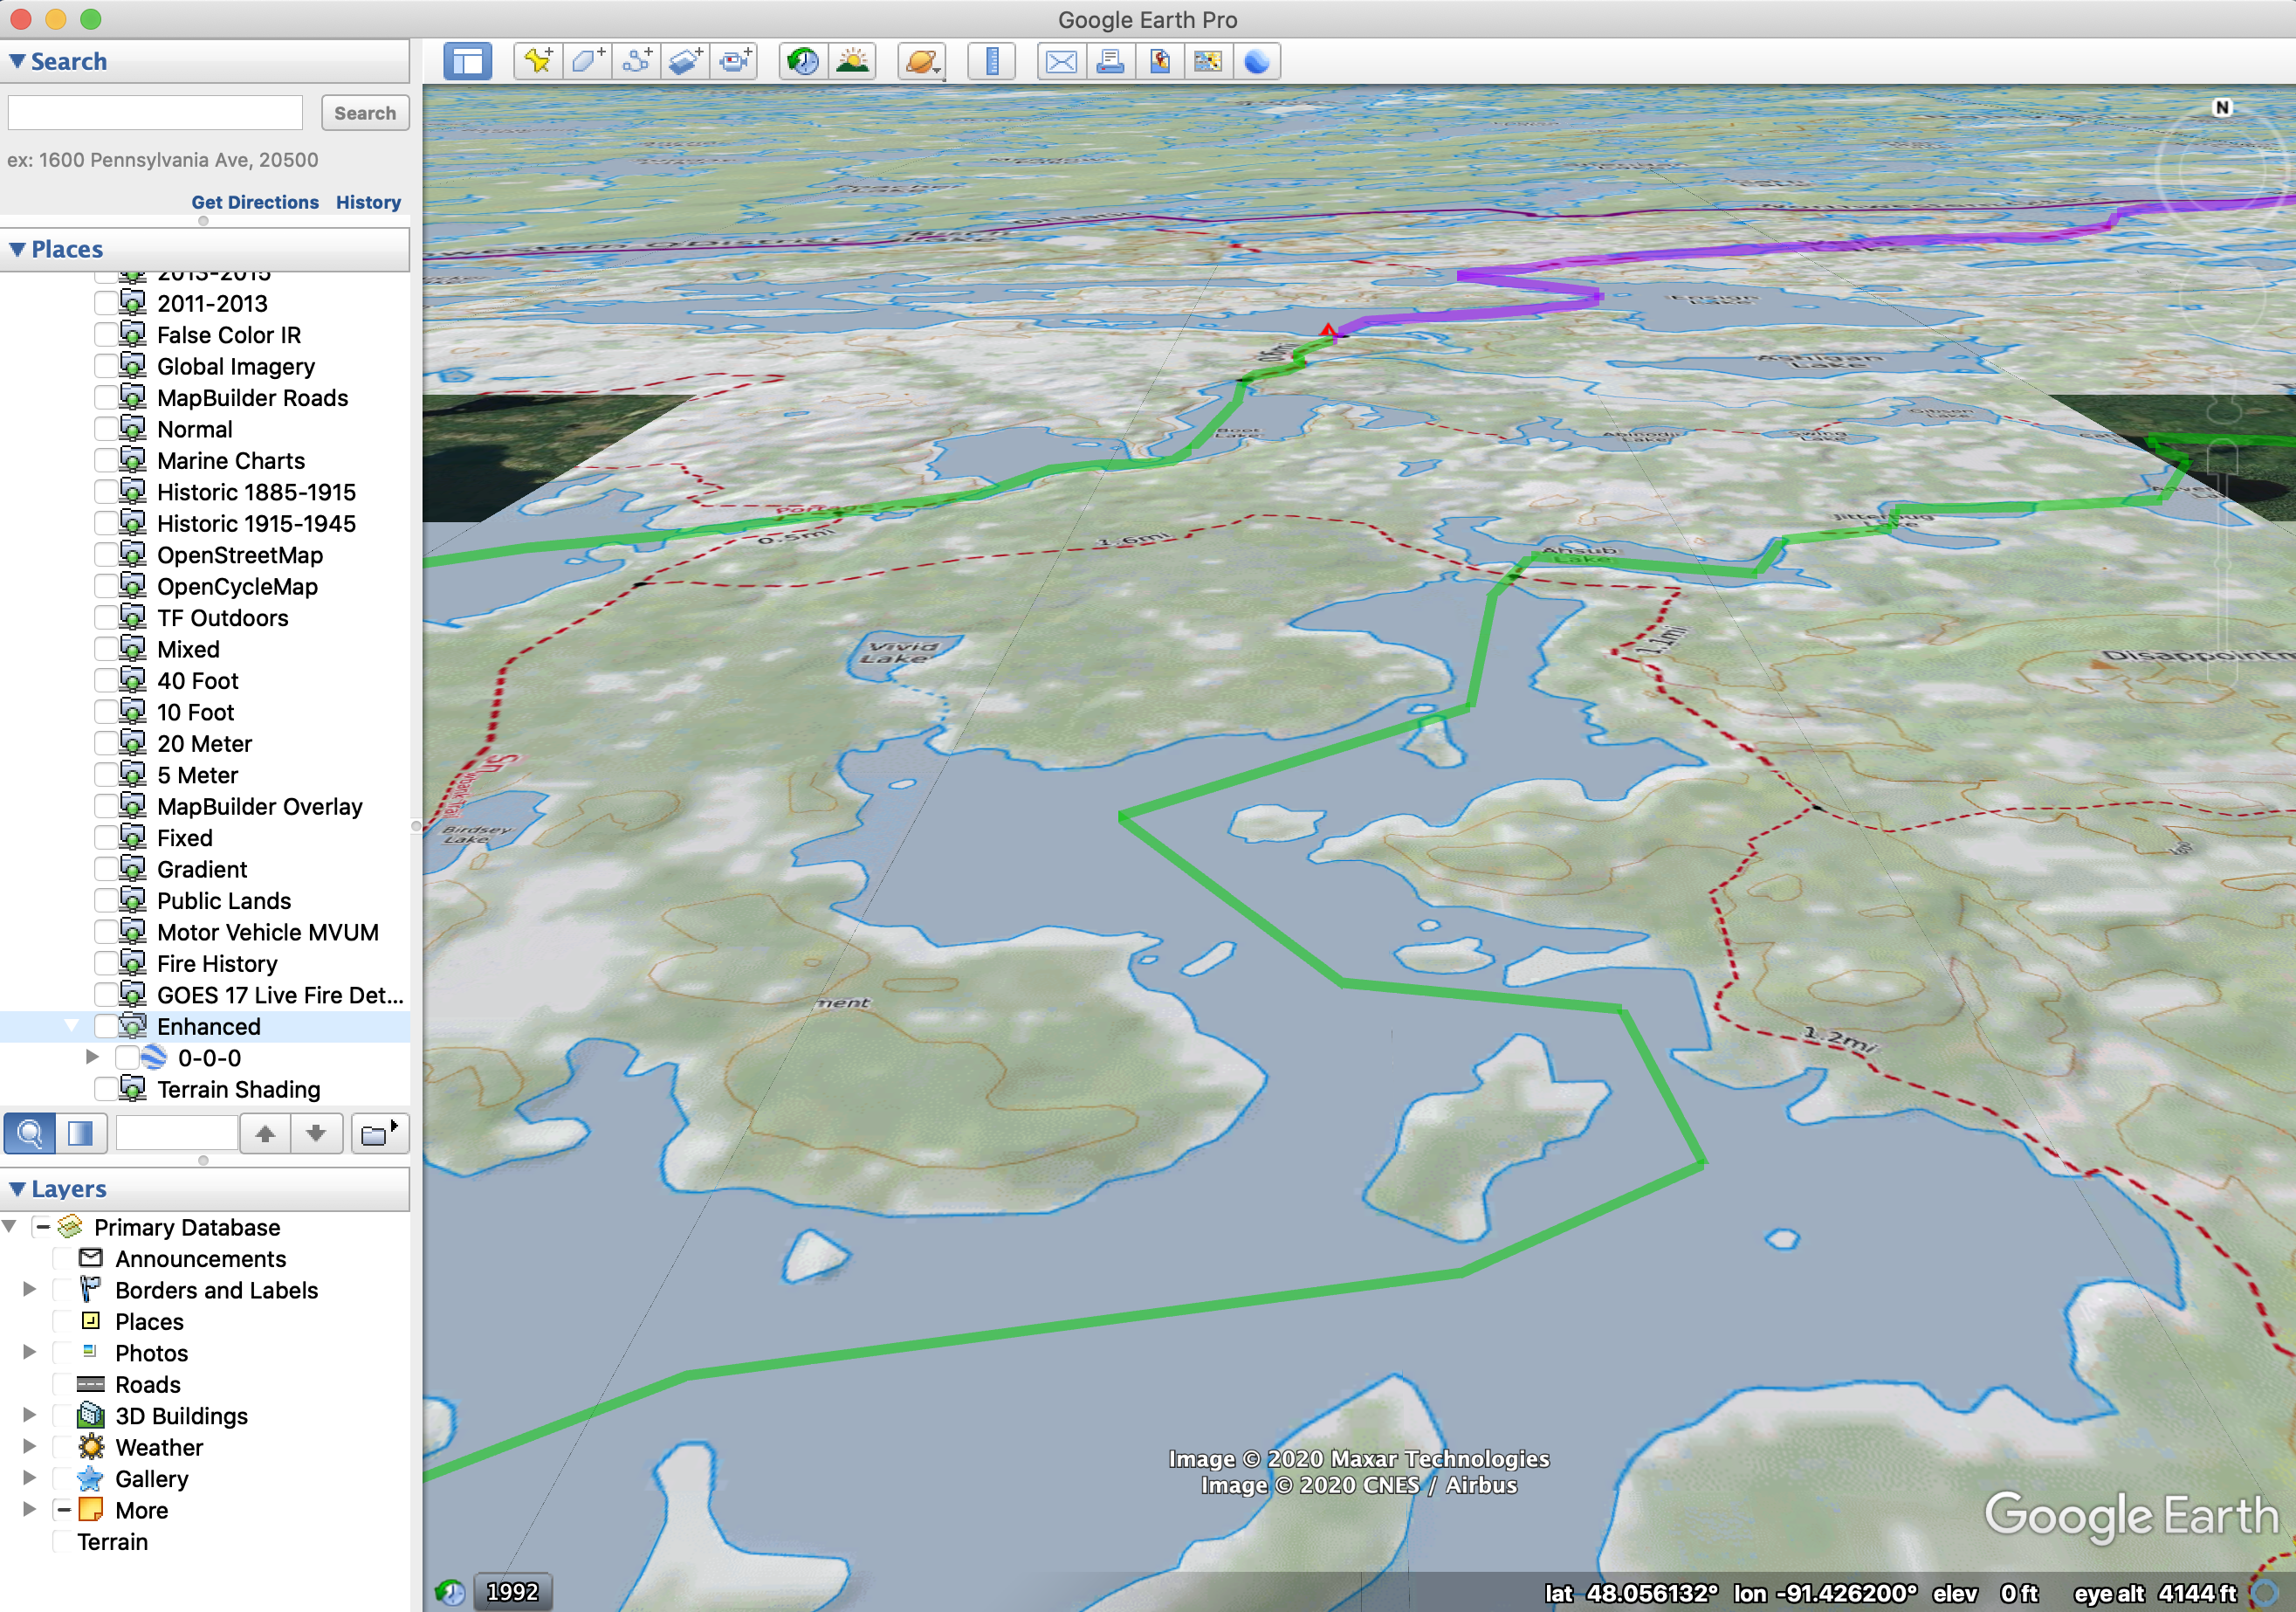This screenshot has width=2296, height=1612.
Task: Click the Places filter text field
Action: pyautogui.click(x=177, y=1133)
